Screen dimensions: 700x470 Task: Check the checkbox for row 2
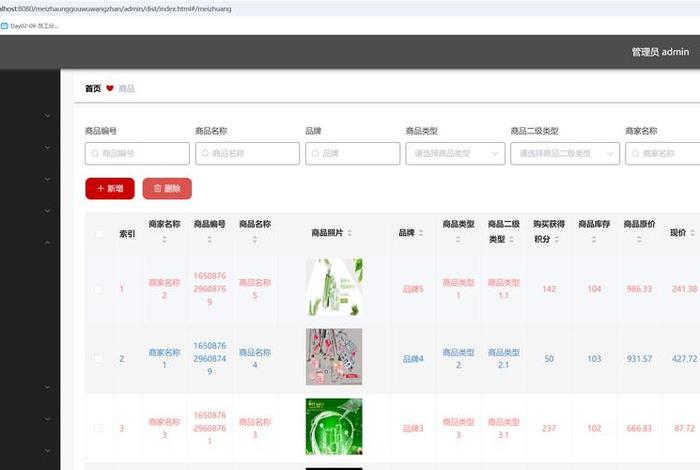[99, 358]
